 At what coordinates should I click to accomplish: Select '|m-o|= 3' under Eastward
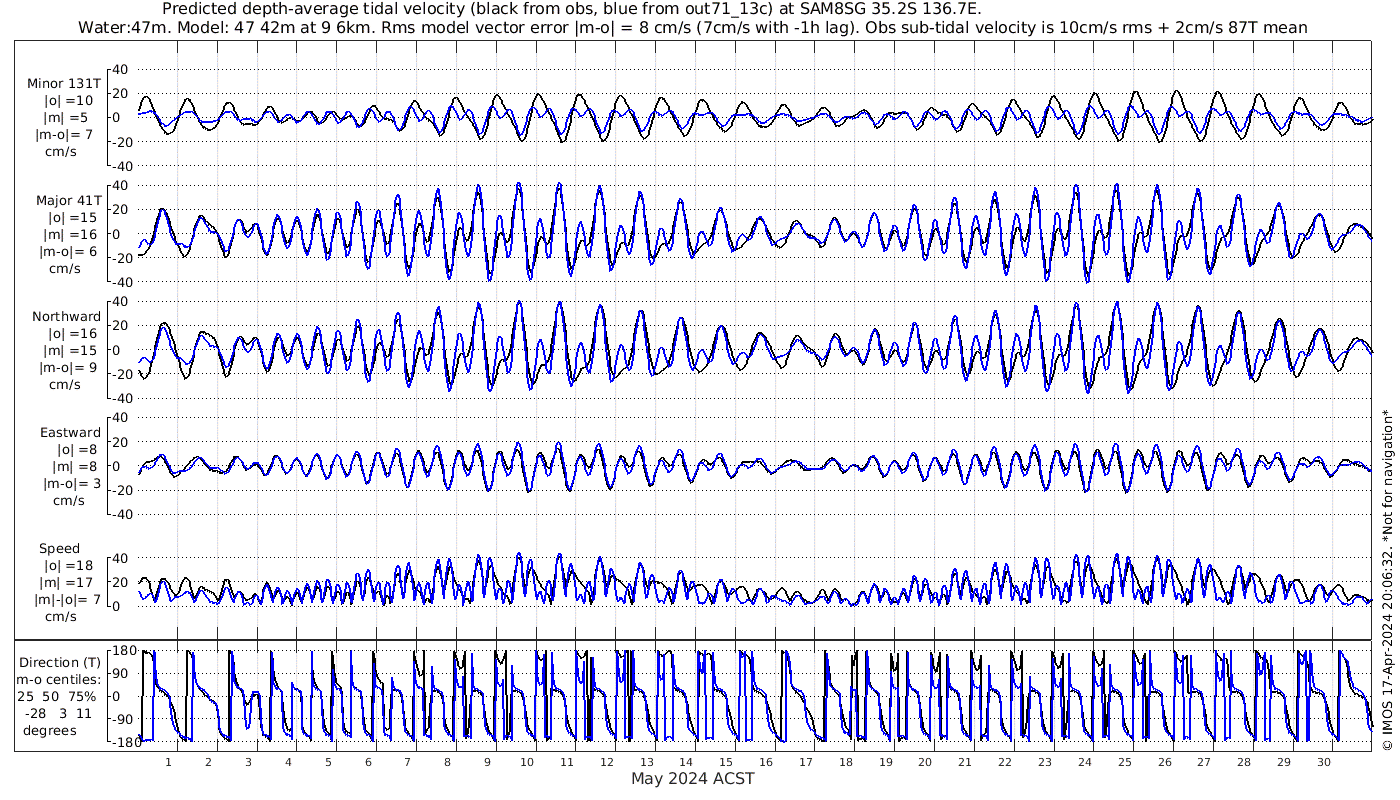70,483
